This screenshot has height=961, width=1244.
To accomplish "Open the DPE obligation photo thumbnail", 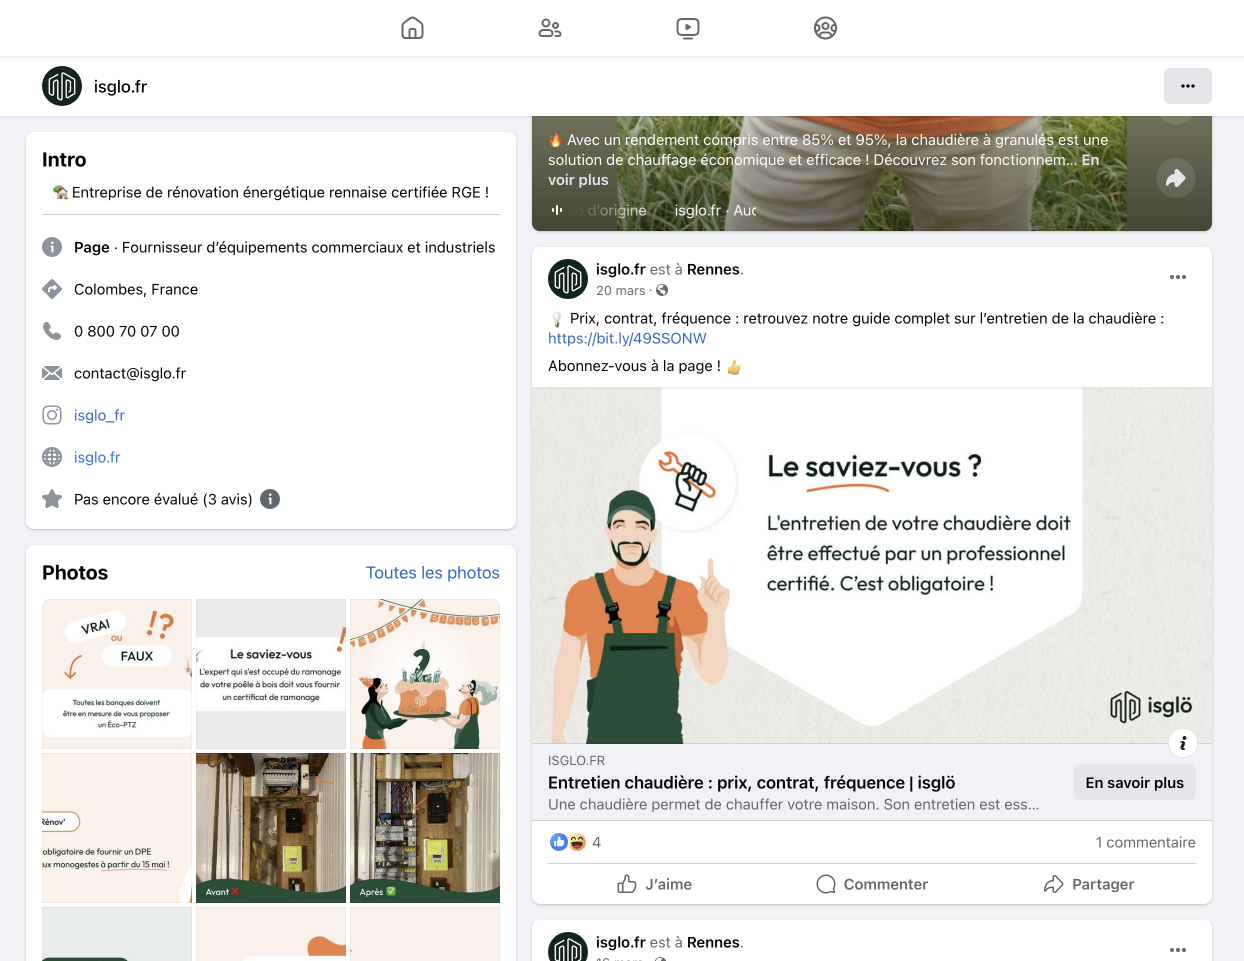I will tap(117, 828).
